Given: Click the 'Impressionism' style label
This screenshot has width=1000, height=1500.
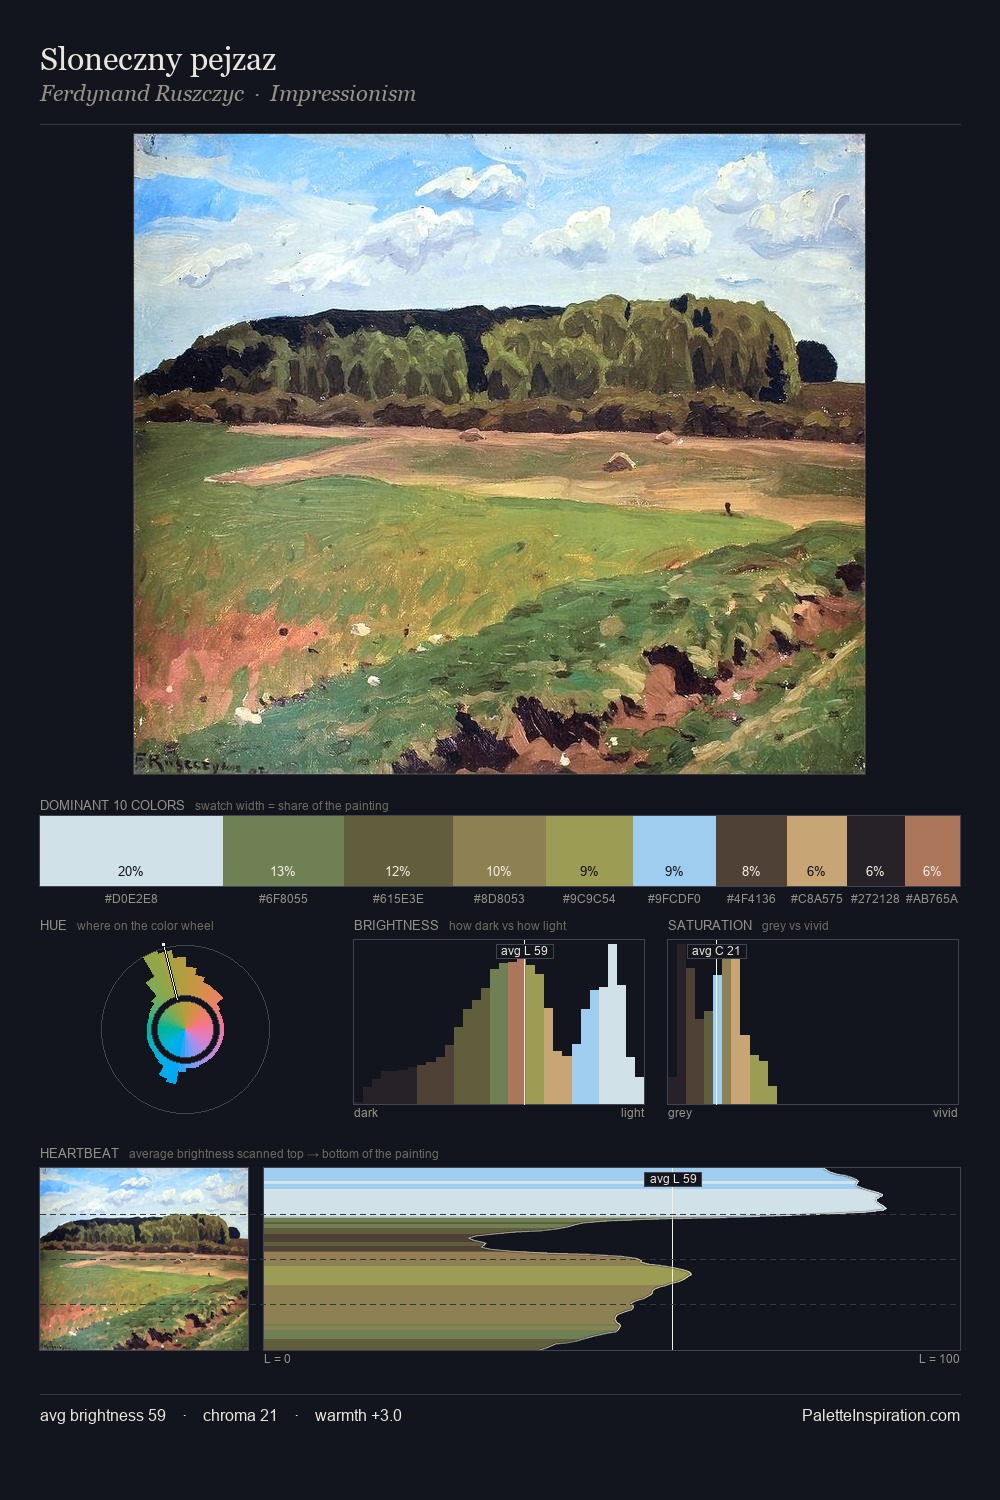Looking at the screenshot, I should pos(342,94).
